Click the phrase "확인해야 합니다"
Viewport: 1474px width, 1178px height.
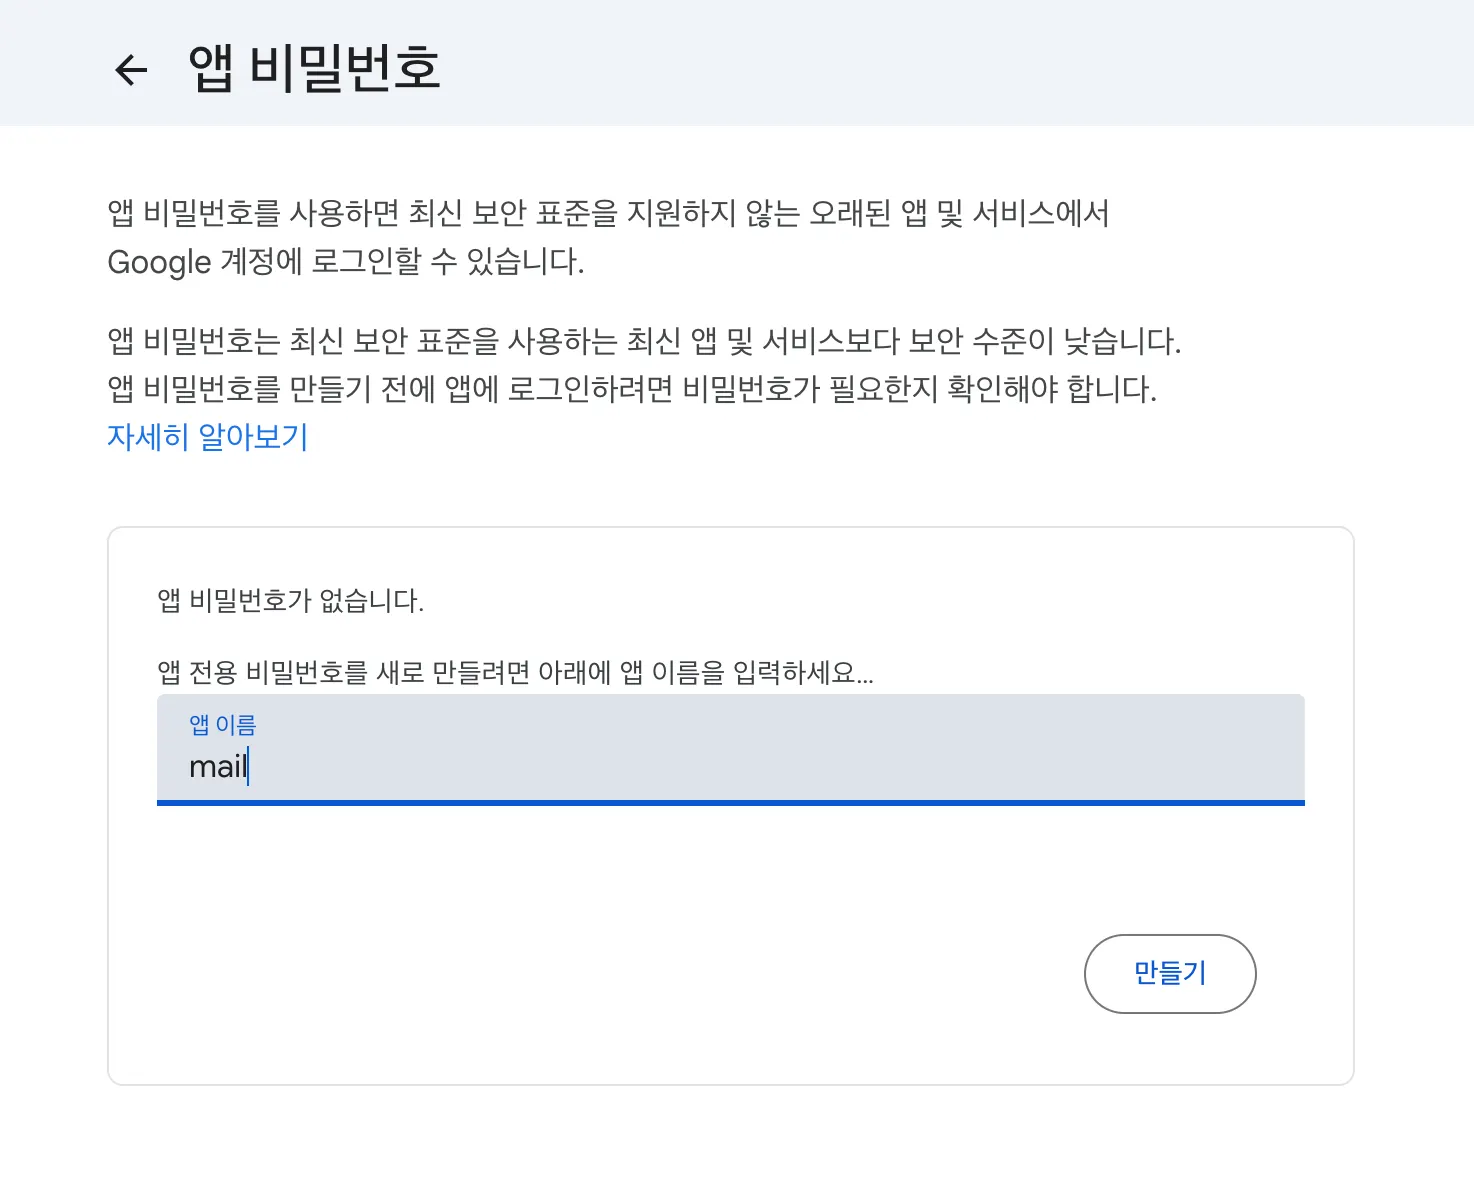pyautogui.click(x=1050, y=389)
